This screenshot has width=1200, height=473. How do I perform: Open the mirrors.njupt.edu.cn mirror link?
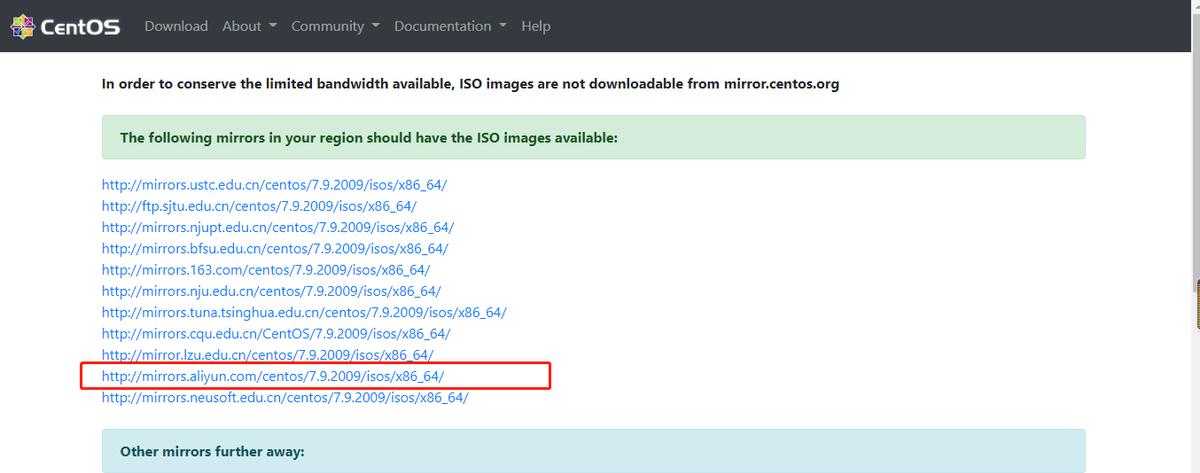point(278,227)
